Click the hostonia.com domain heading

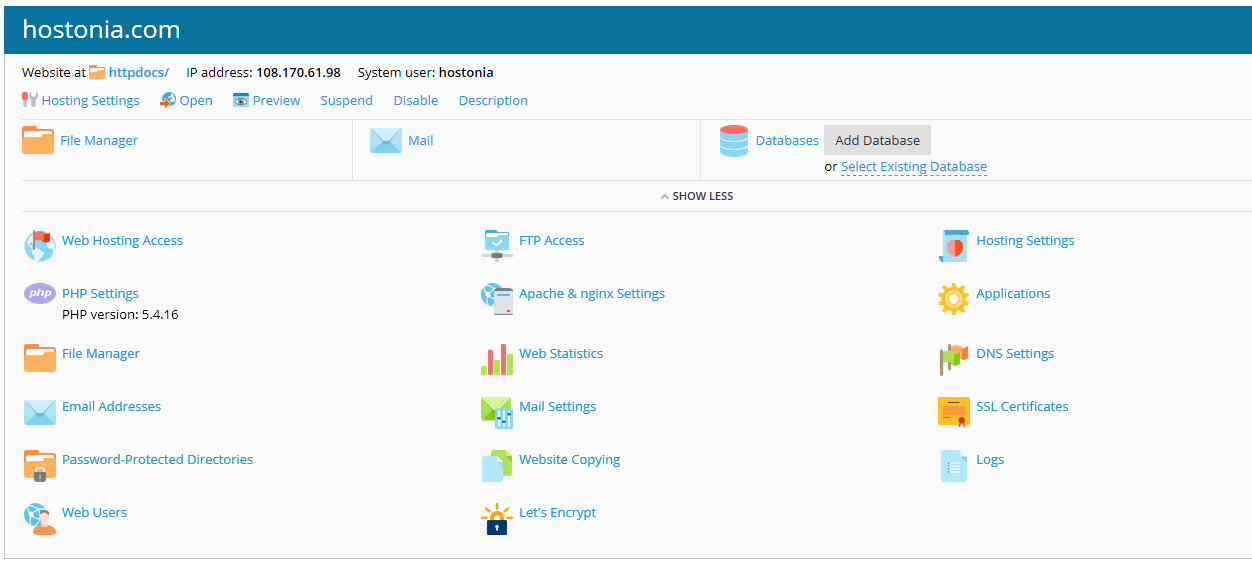pos(101,30)
